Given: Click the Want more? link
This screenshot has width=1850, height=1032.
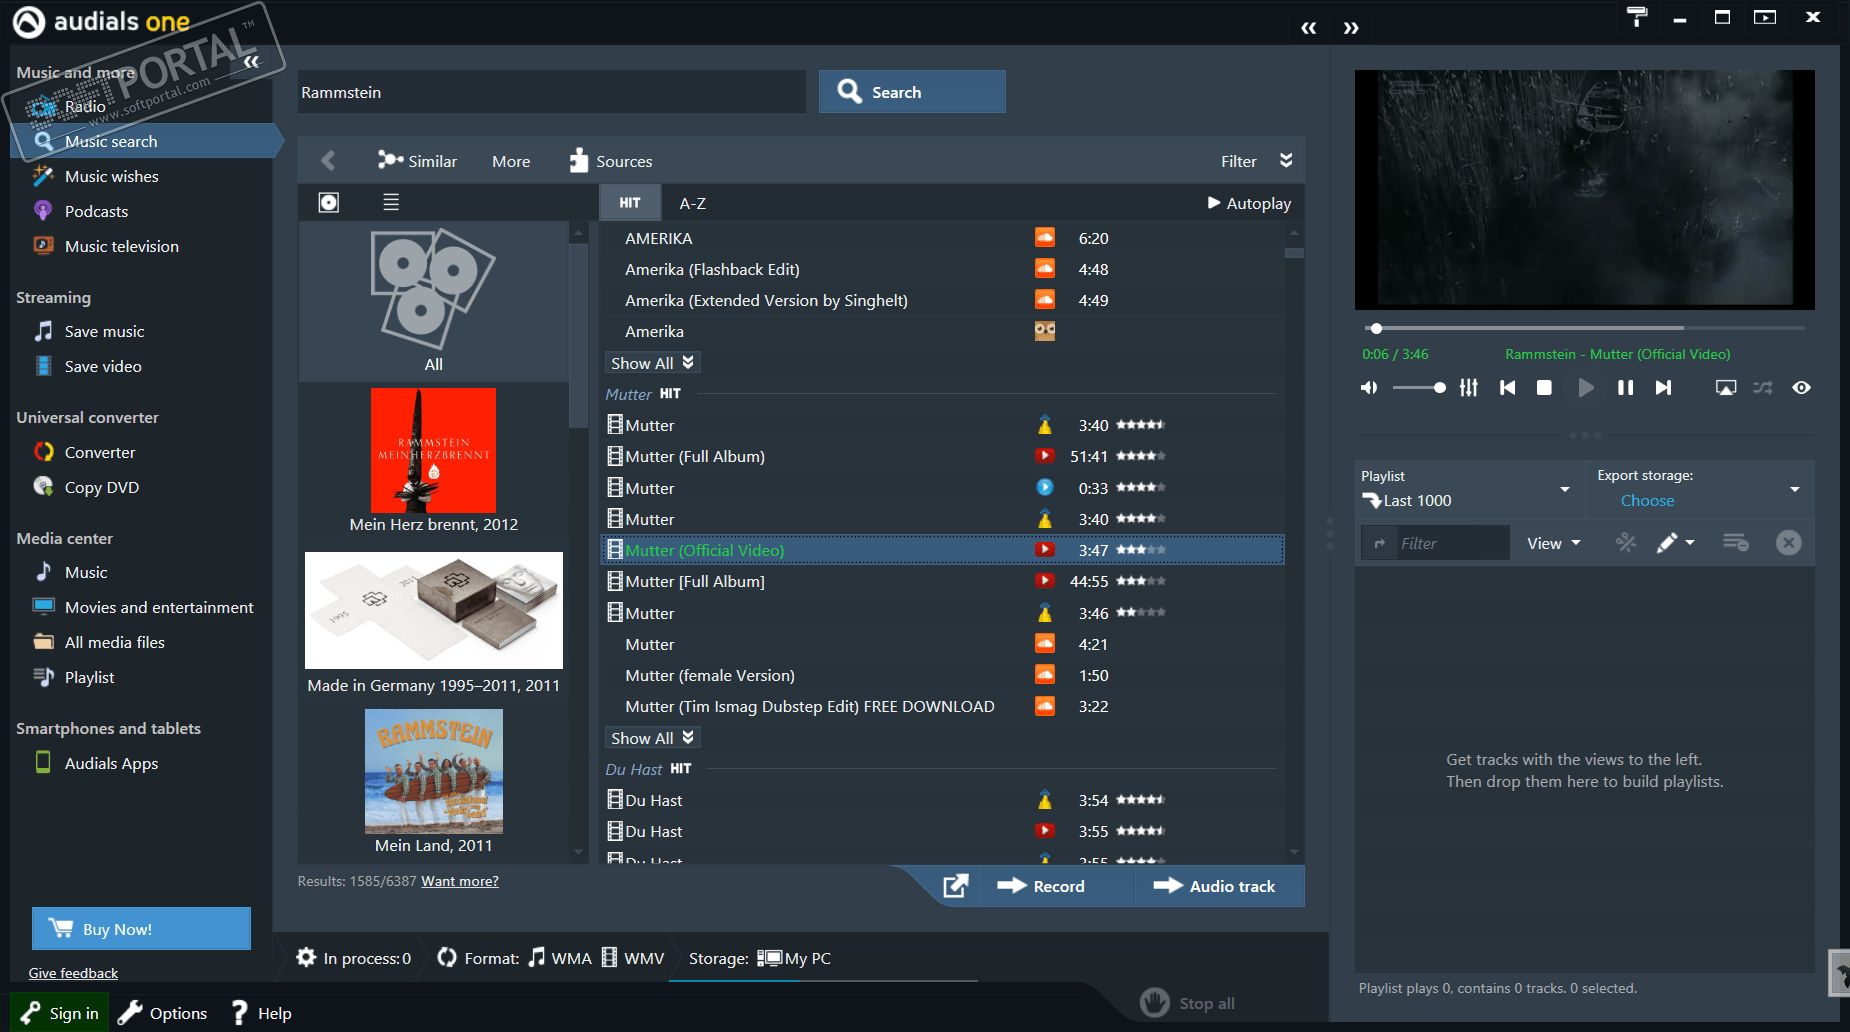Looking at the screenshot, I should [460, 881].
